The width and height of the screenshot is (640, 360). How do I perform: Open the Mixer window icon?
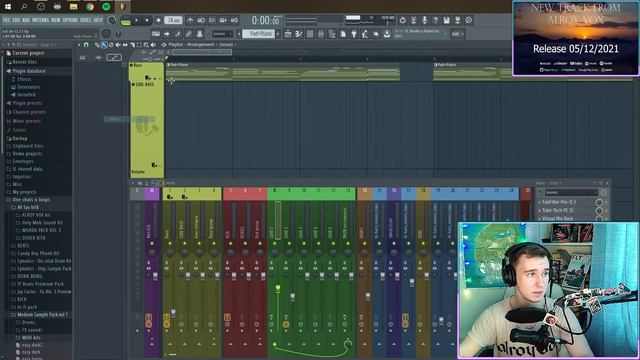pos(321,34)
